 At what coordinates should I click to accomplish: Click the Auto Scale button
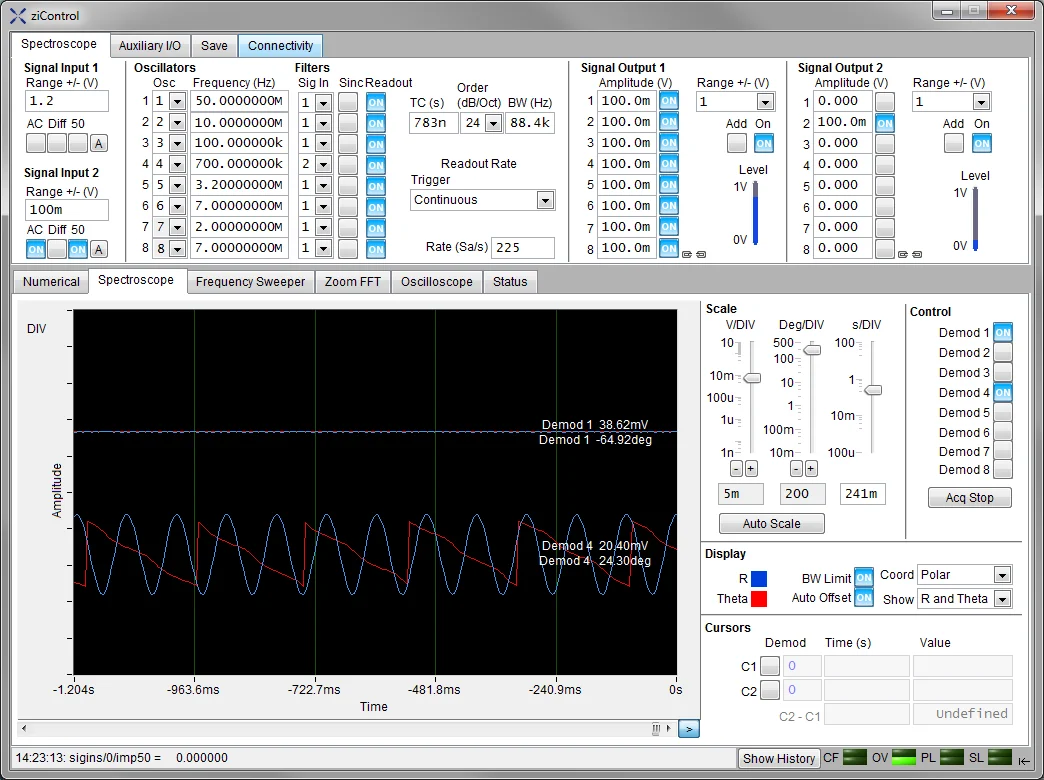pyautogui.click(x=772, y=524)
